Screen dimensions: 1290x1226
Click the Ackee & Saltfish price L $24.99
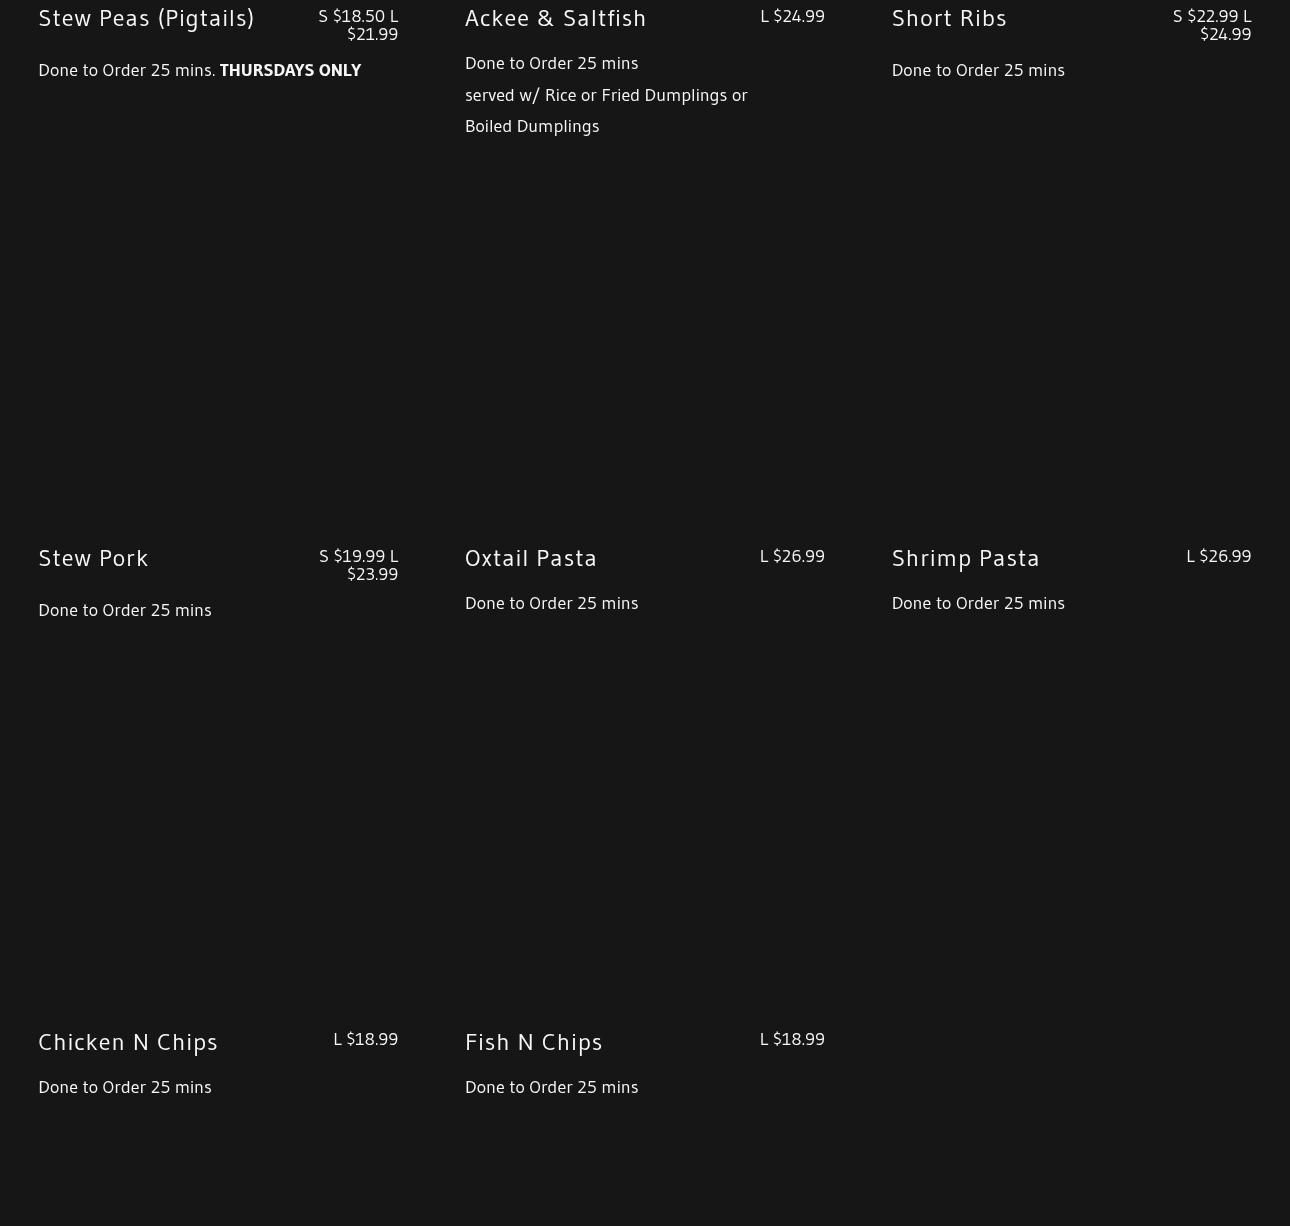pyautogui.click(x=792, y=16)
